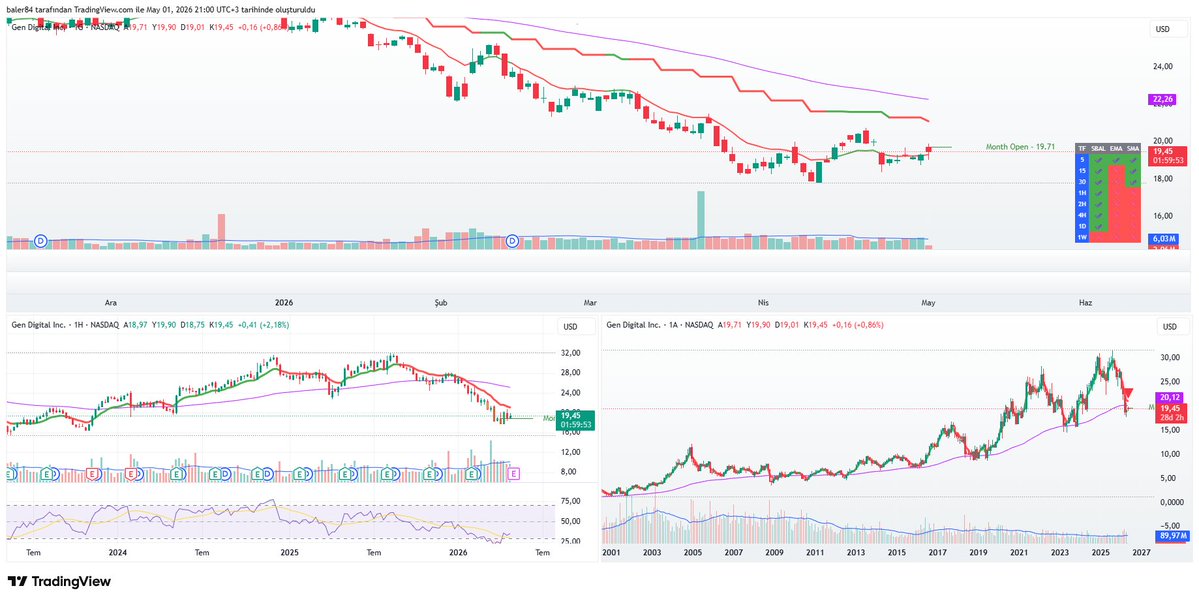Click the '4H' timeframe row in the table
The width and height of the screenshot is (1199, 601).
pos(1081,216)
